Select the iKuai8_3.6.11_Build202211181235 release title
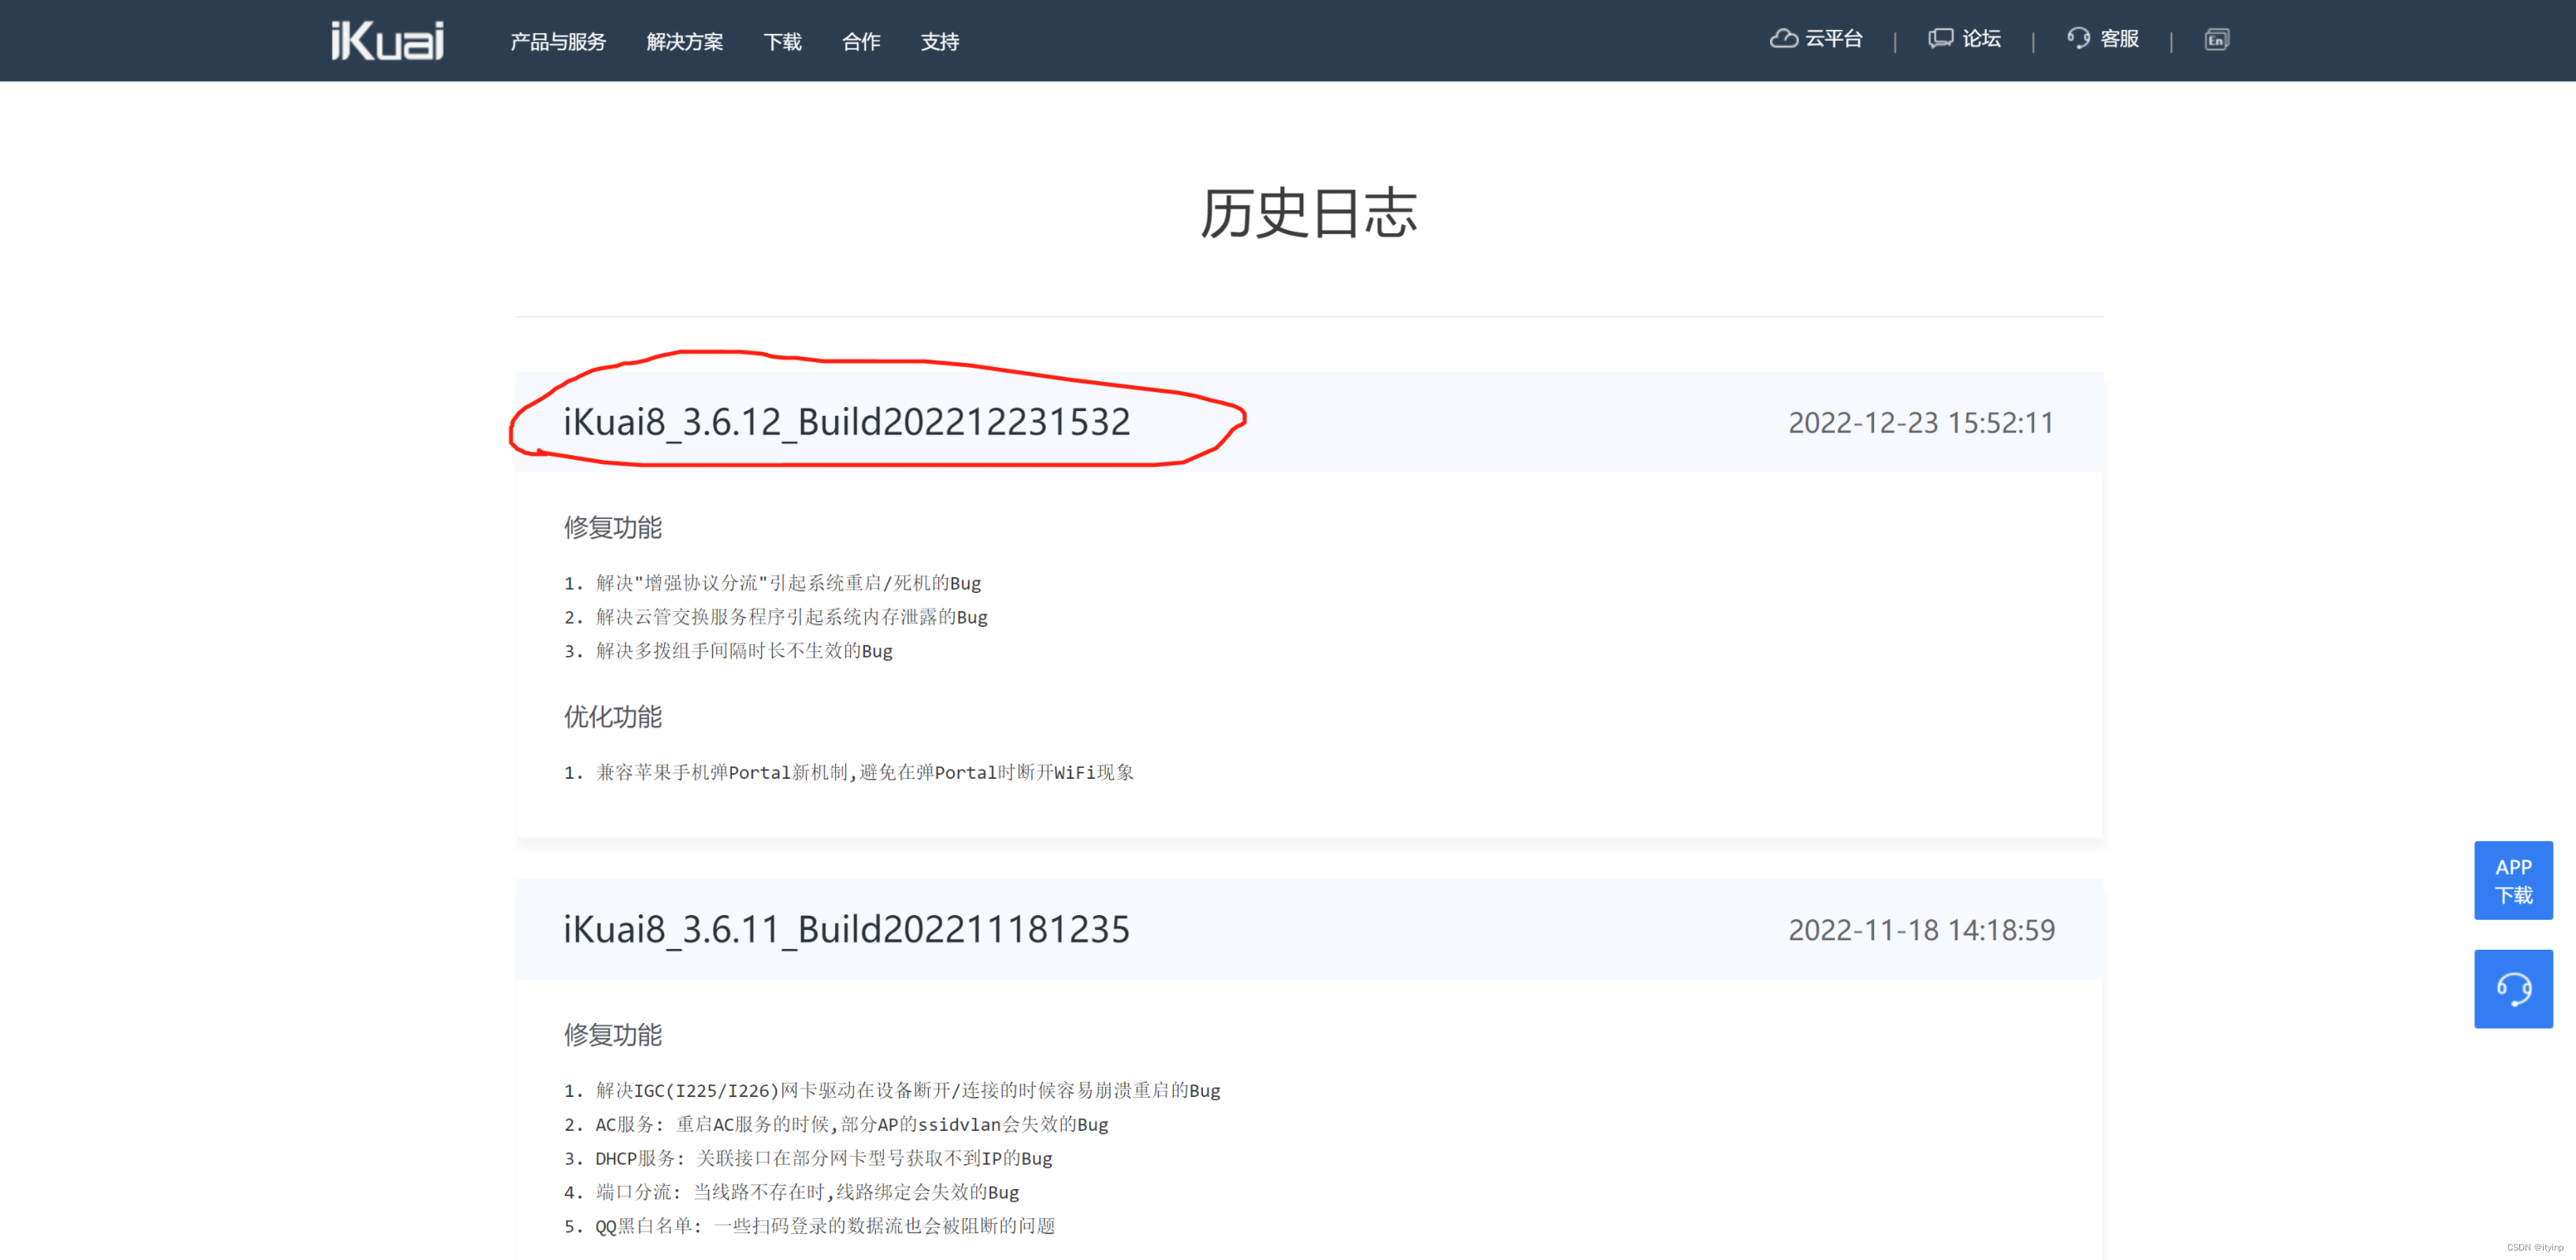Screen dimensions: 2576x1260 tap(846, 930)
